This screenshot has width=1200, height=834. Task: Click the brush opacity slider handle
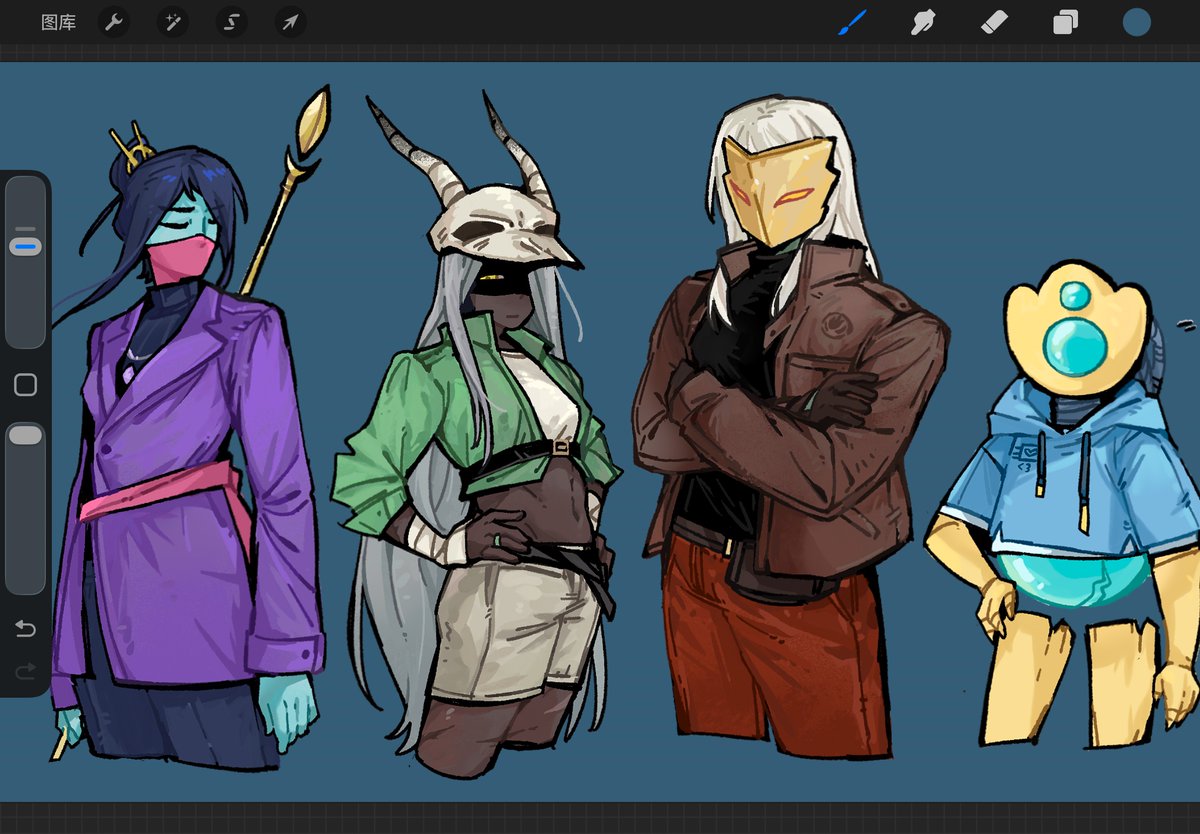[x=26, y=434]
